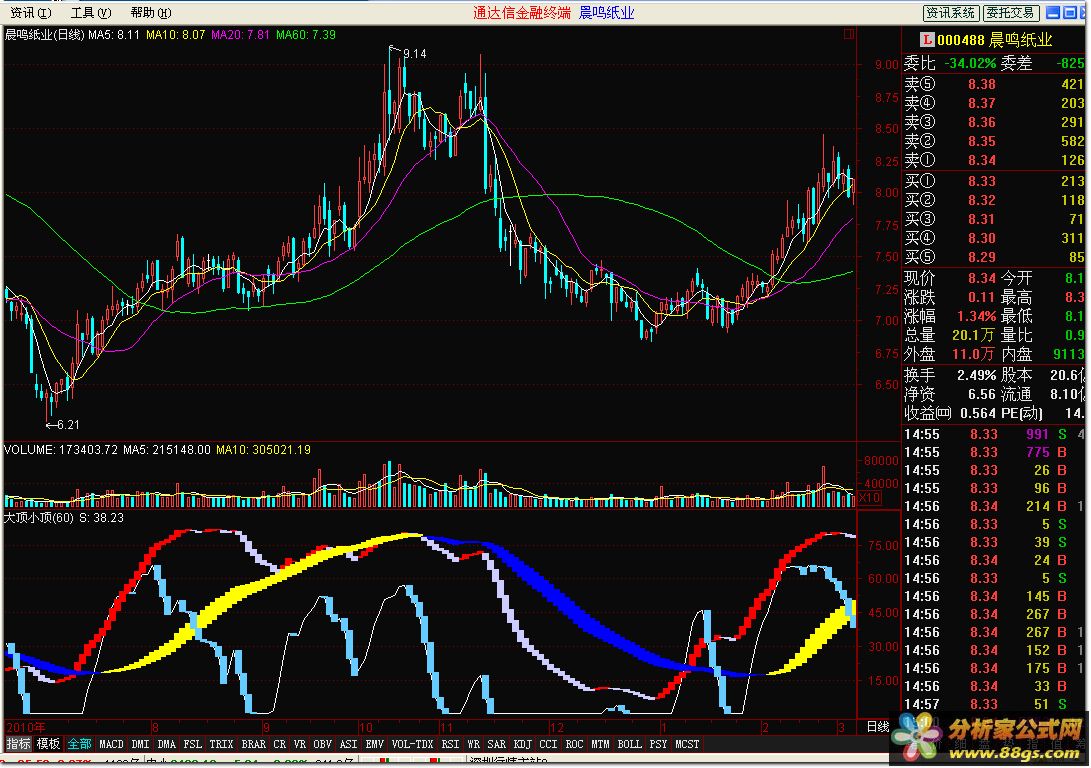The image size is (1091, 768).
Task: Click the red L marker beside 000488
Action: [926, 40]
